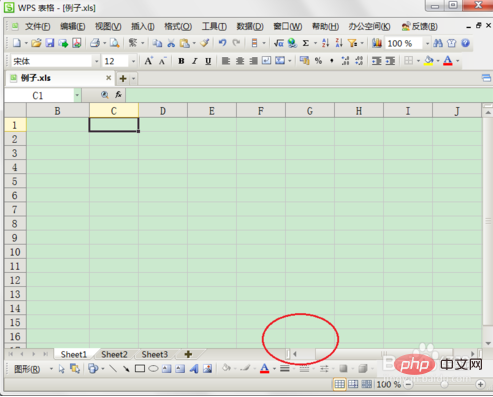Viewport: 493px width, 397px height.
Task: Click the Save icon in toolbar
Action: (x=50, y=43)
